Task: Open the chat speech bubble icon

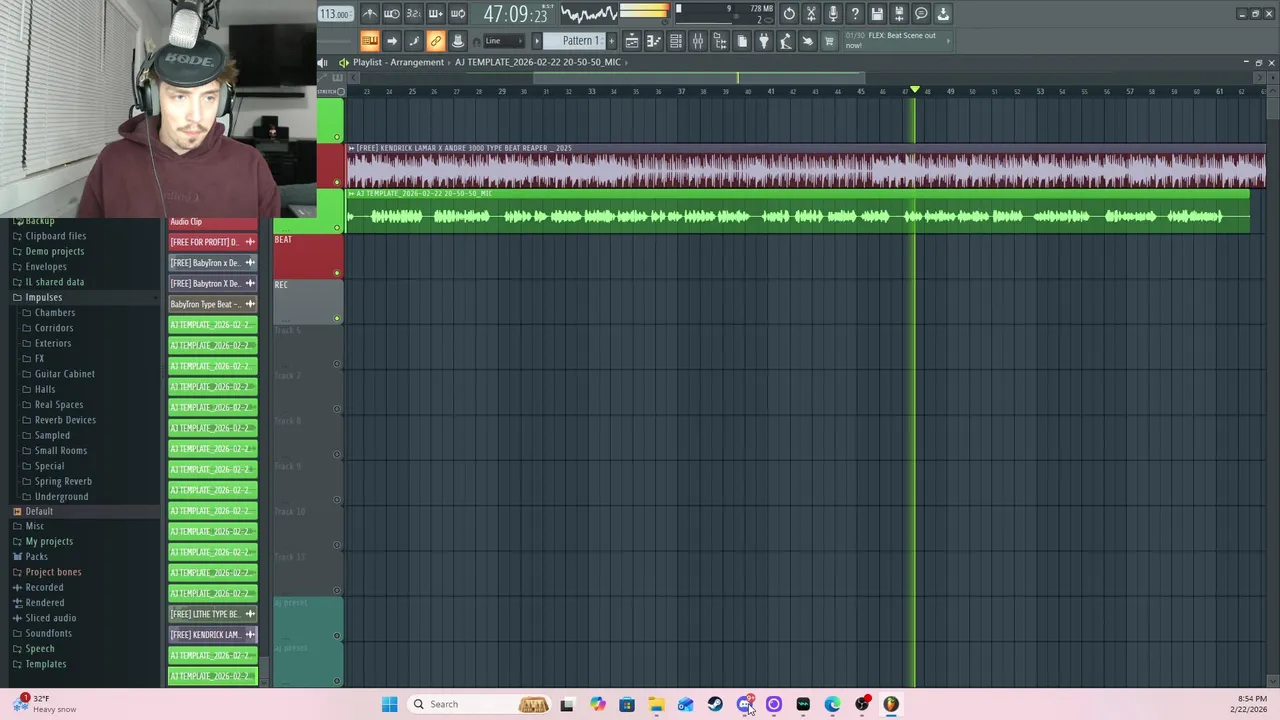Action: 921,14
